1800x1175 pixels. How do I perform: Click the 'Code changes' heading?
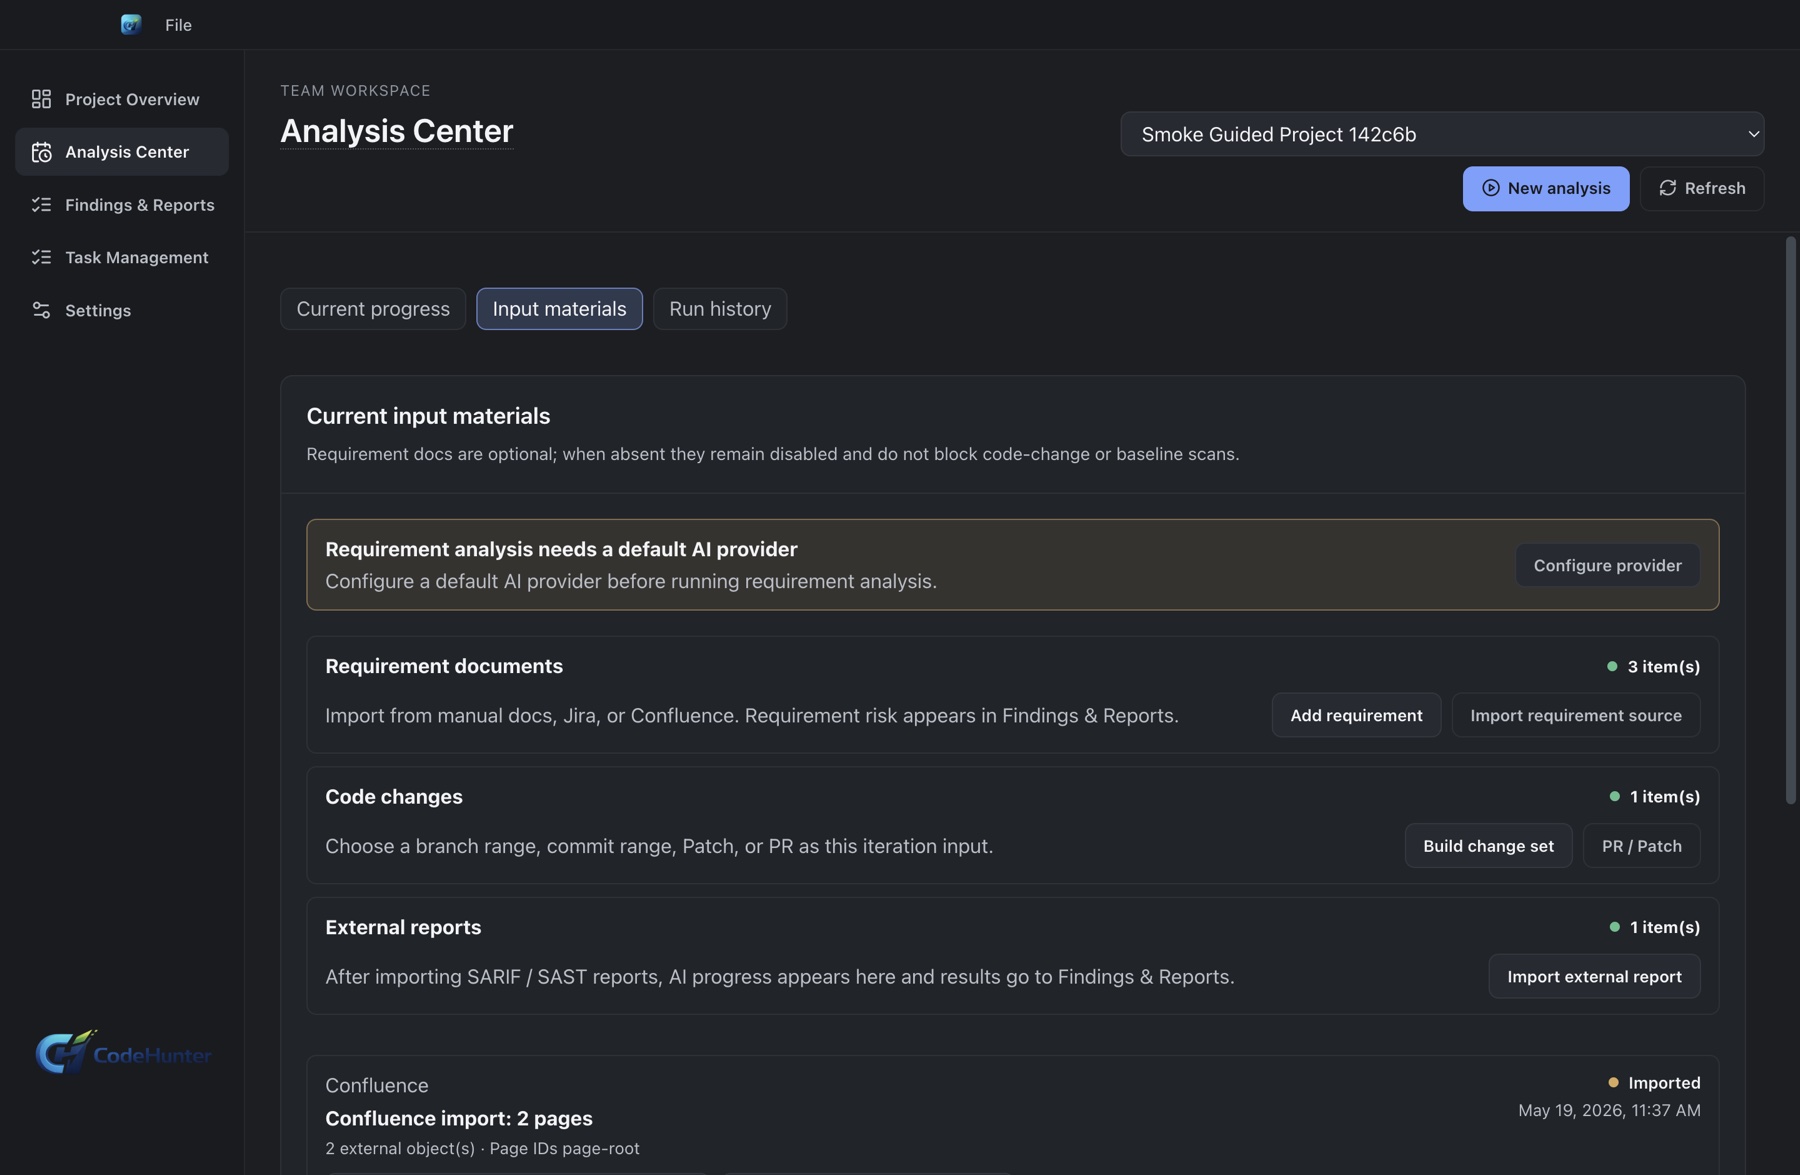[394, 797]
